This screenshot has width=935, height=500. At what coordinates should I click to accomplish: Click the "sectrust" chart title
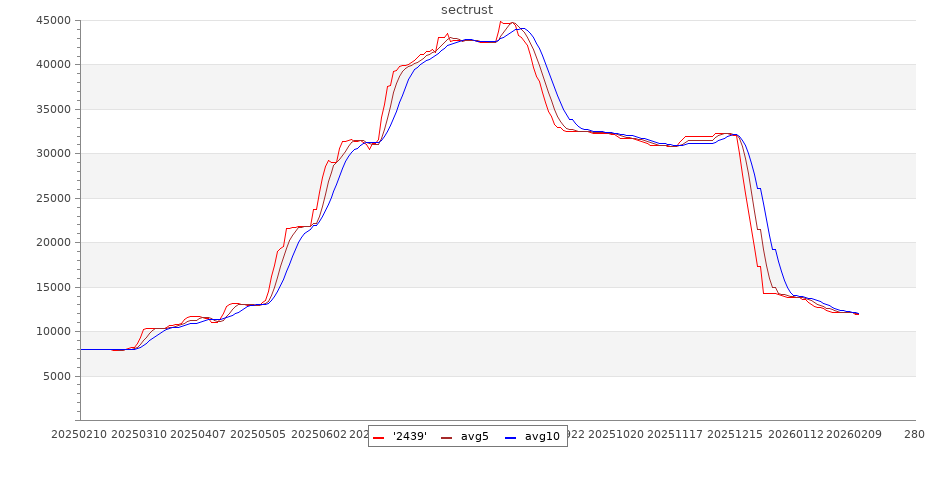(467, 10)
